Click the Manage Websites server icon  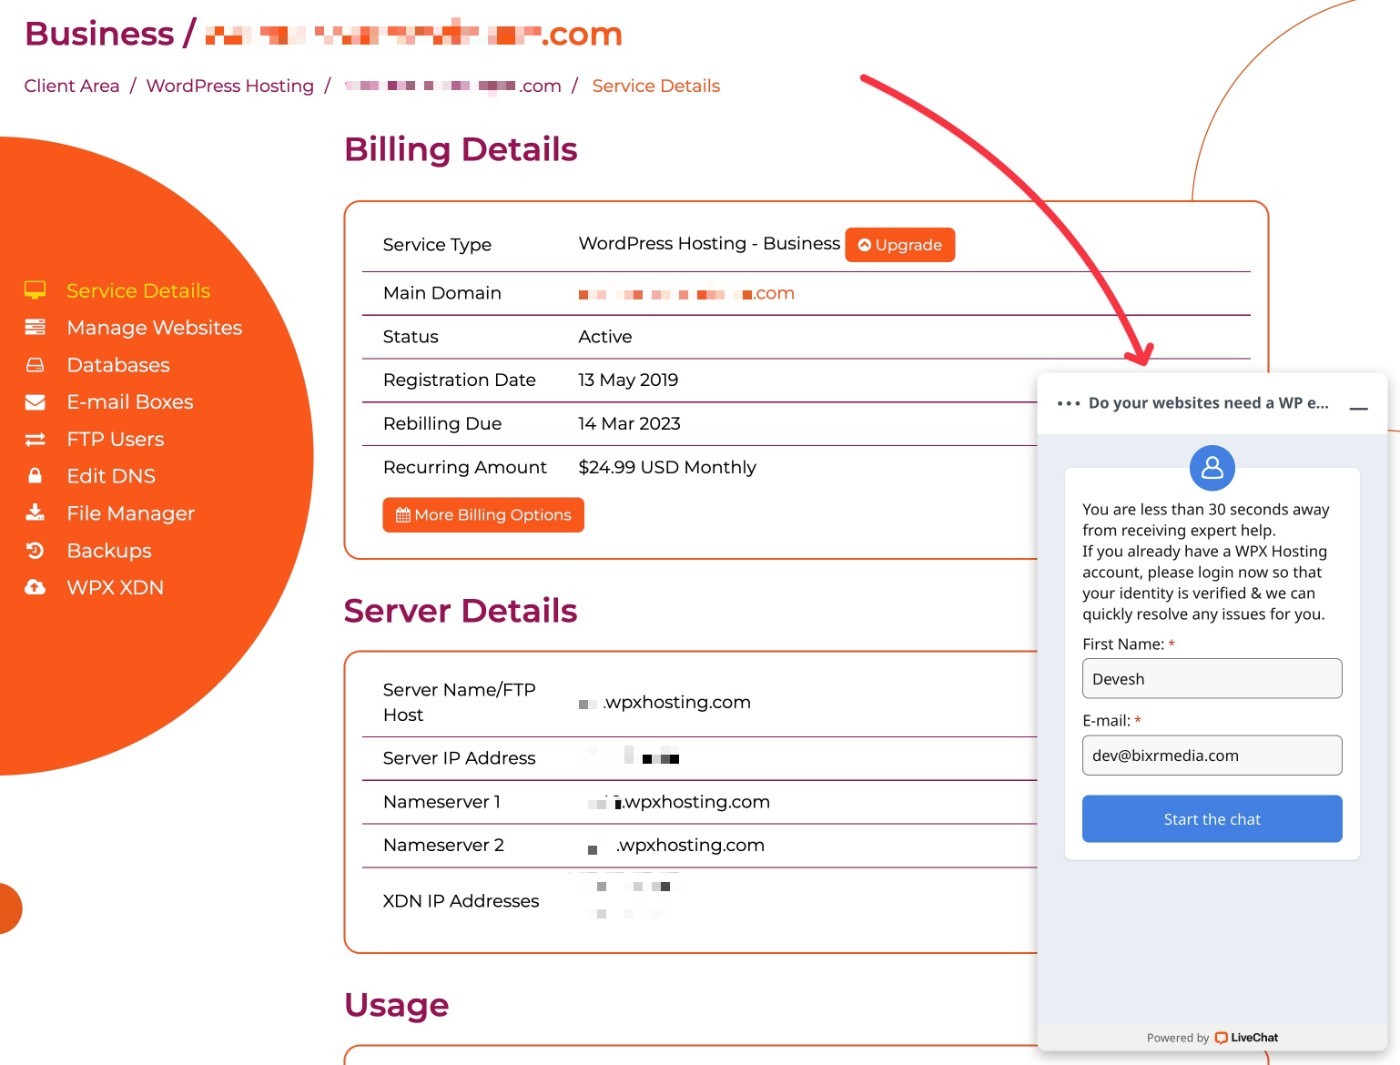coord(35,327)
